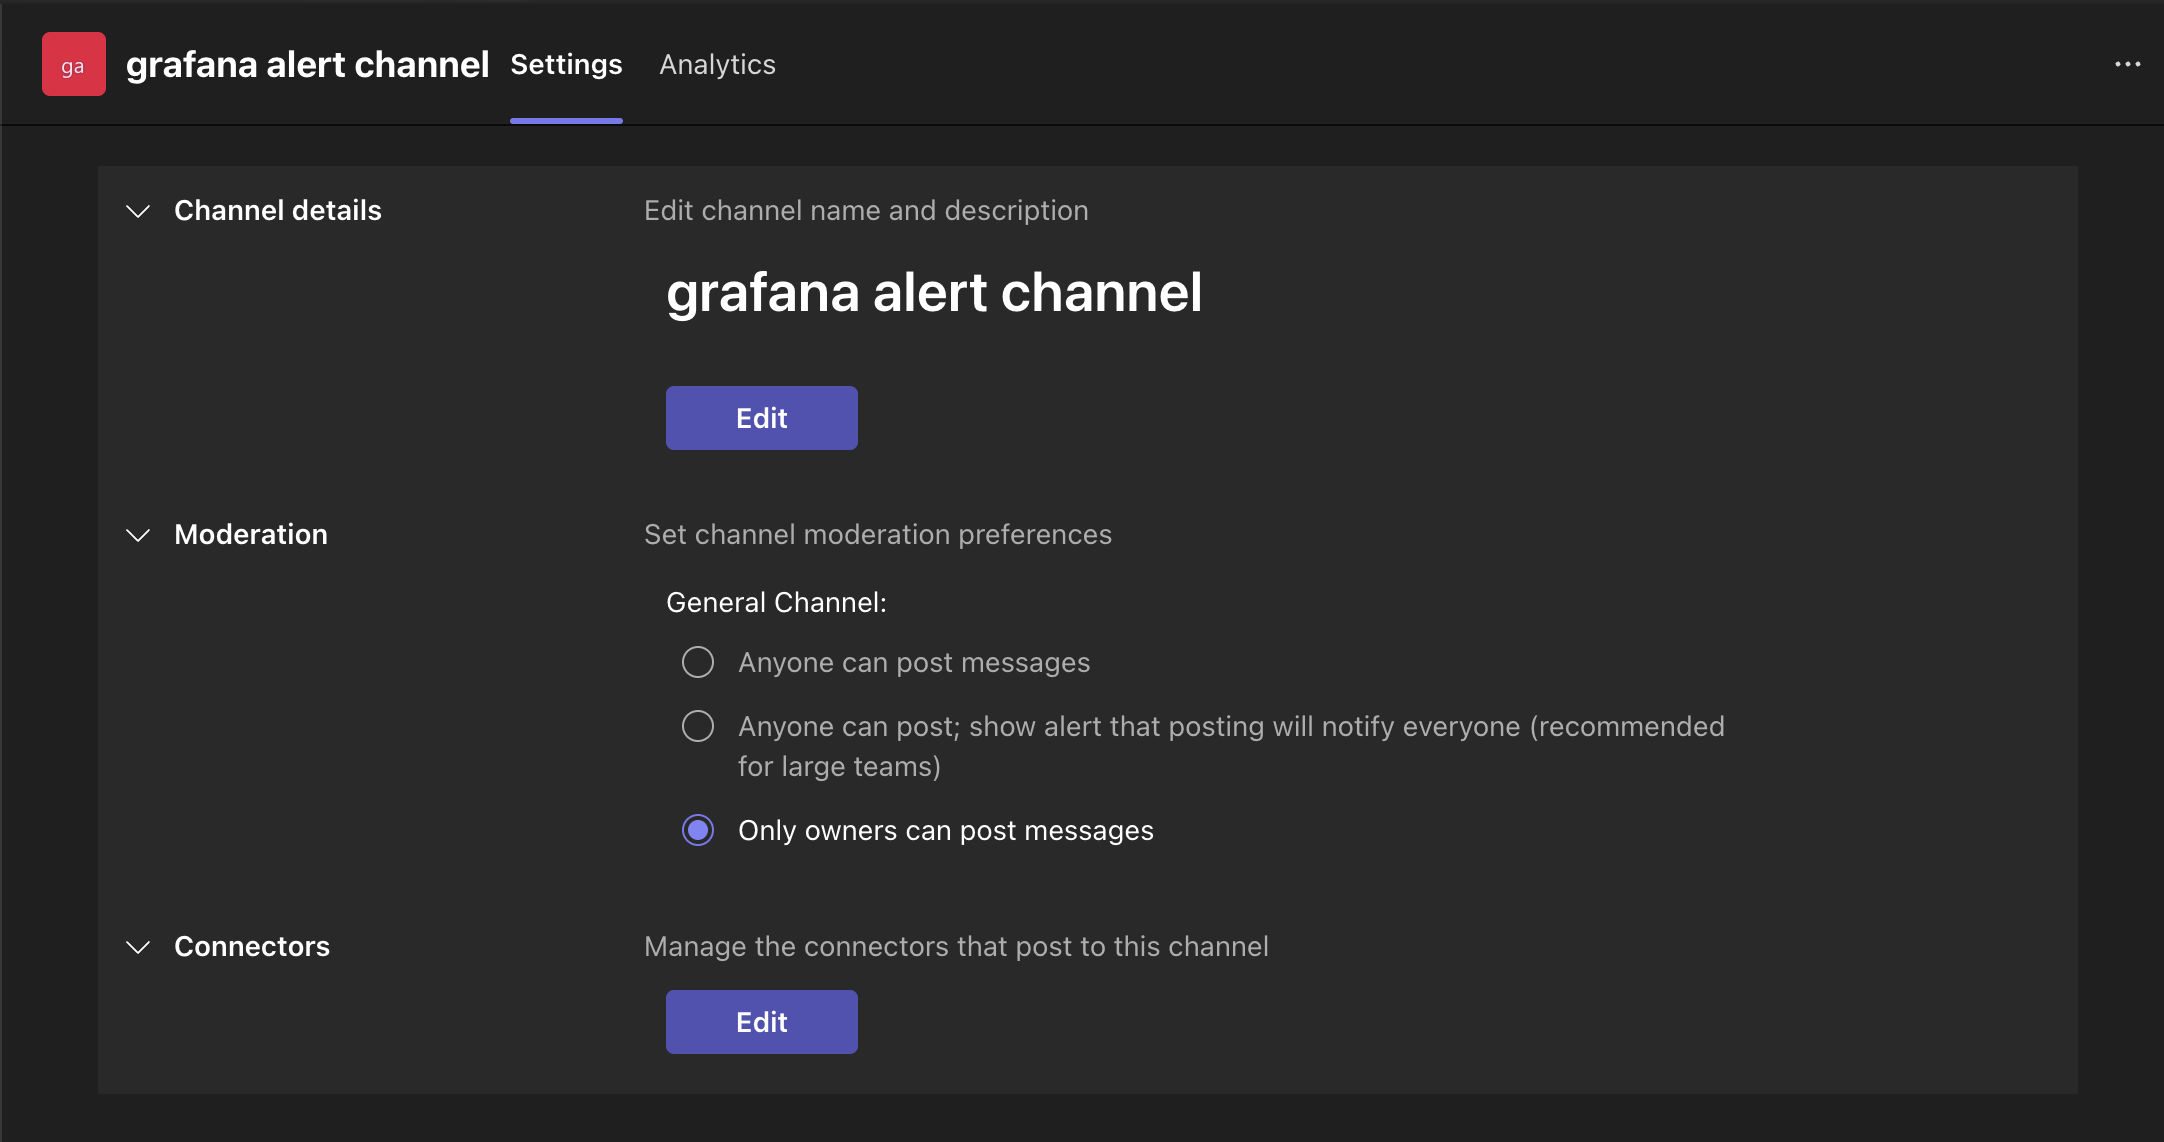Click the Channel details section label

pyautogui.click(x=277, y=210)
